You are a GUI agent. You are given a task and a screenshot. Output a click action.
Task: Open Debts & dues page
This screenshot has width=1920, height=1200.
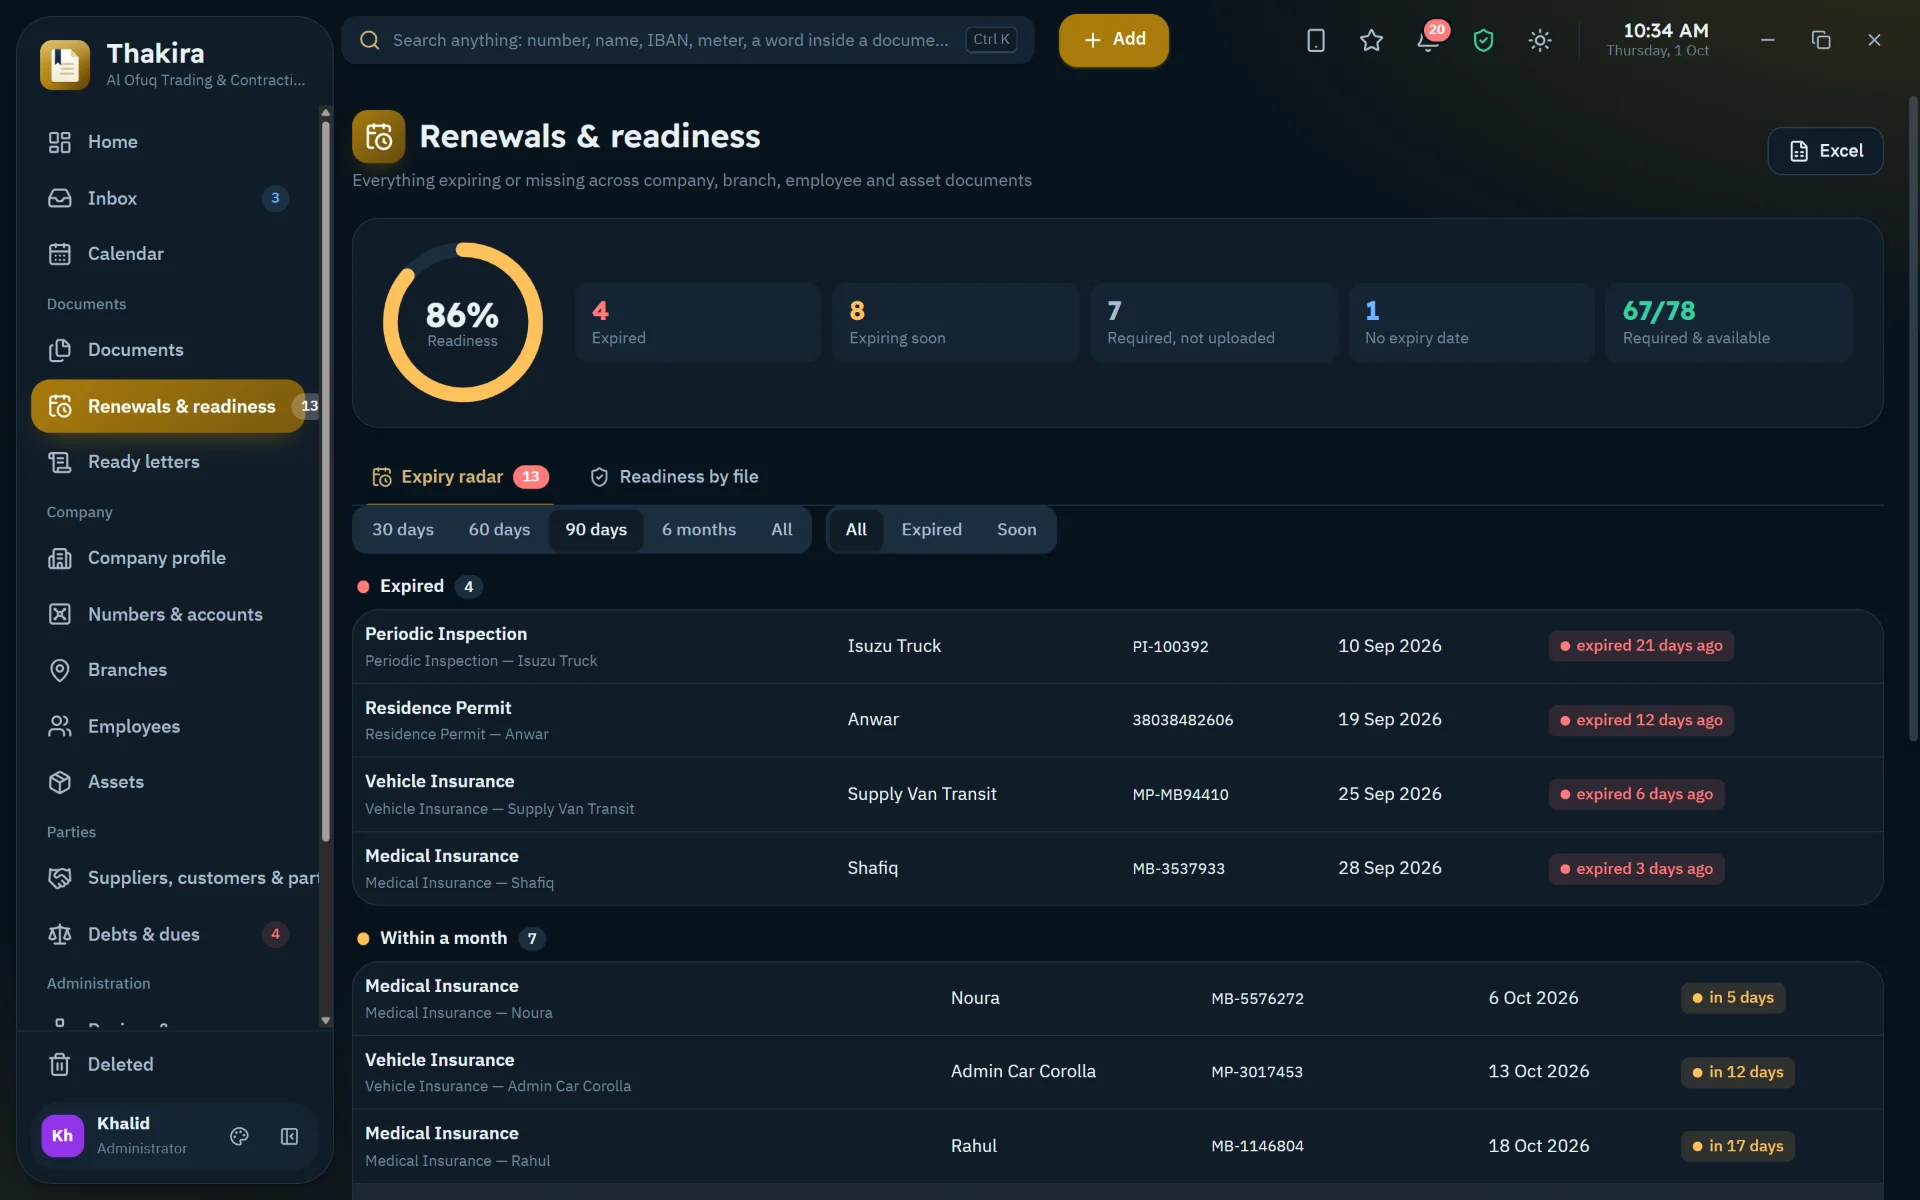[168, 934]
